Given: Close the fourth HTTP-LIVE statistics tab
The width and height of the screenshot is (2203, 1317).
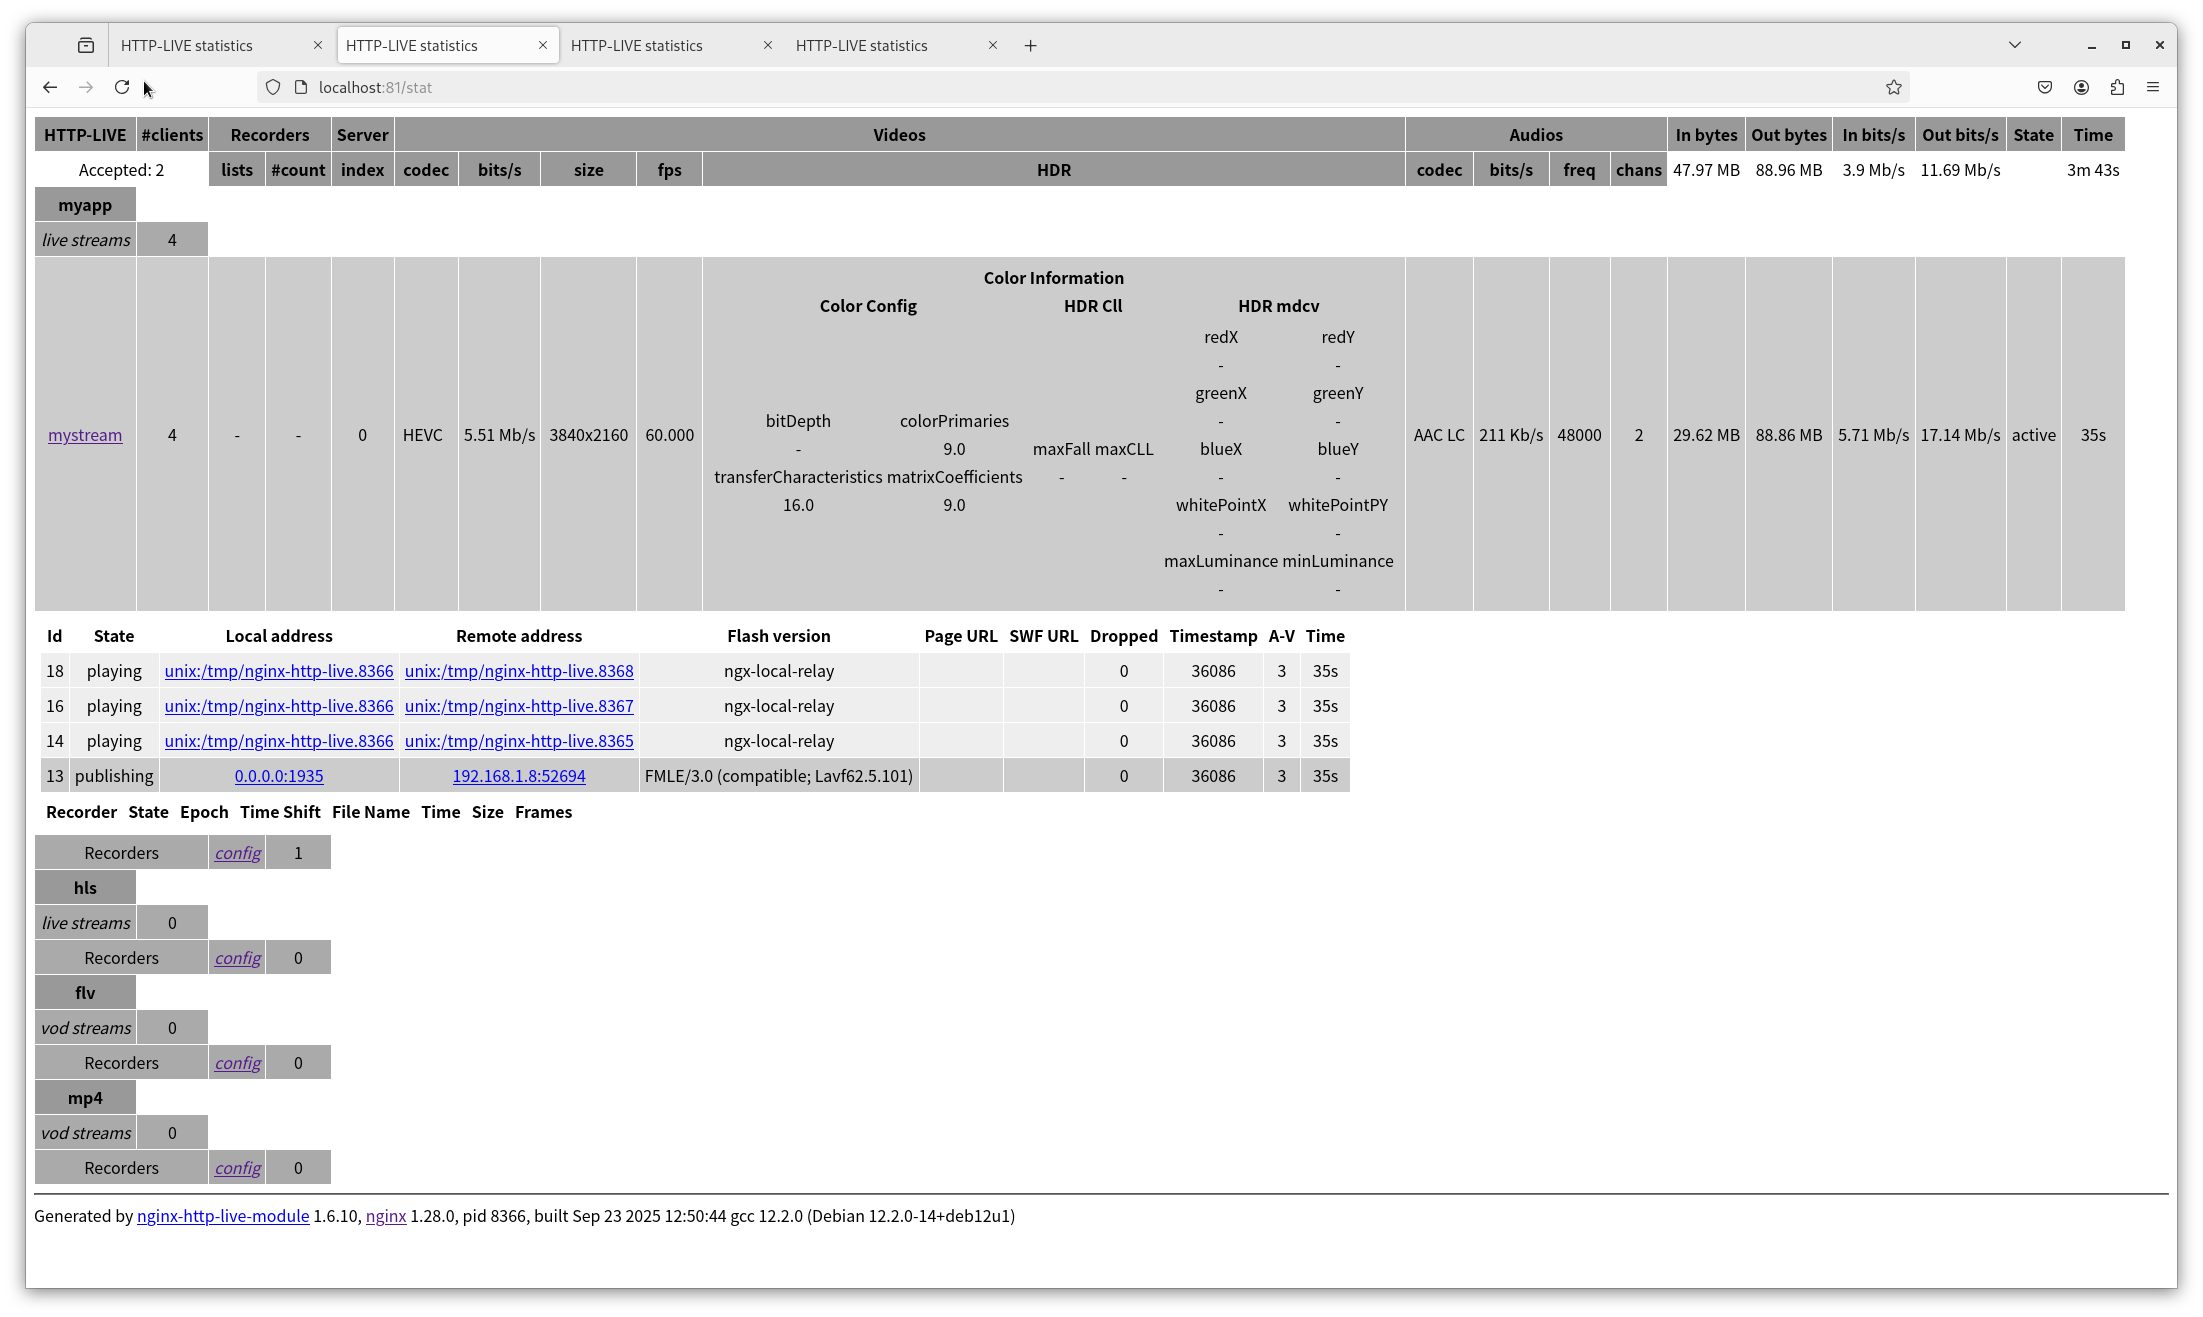Looking at the screenshot, I should point(993,46).
